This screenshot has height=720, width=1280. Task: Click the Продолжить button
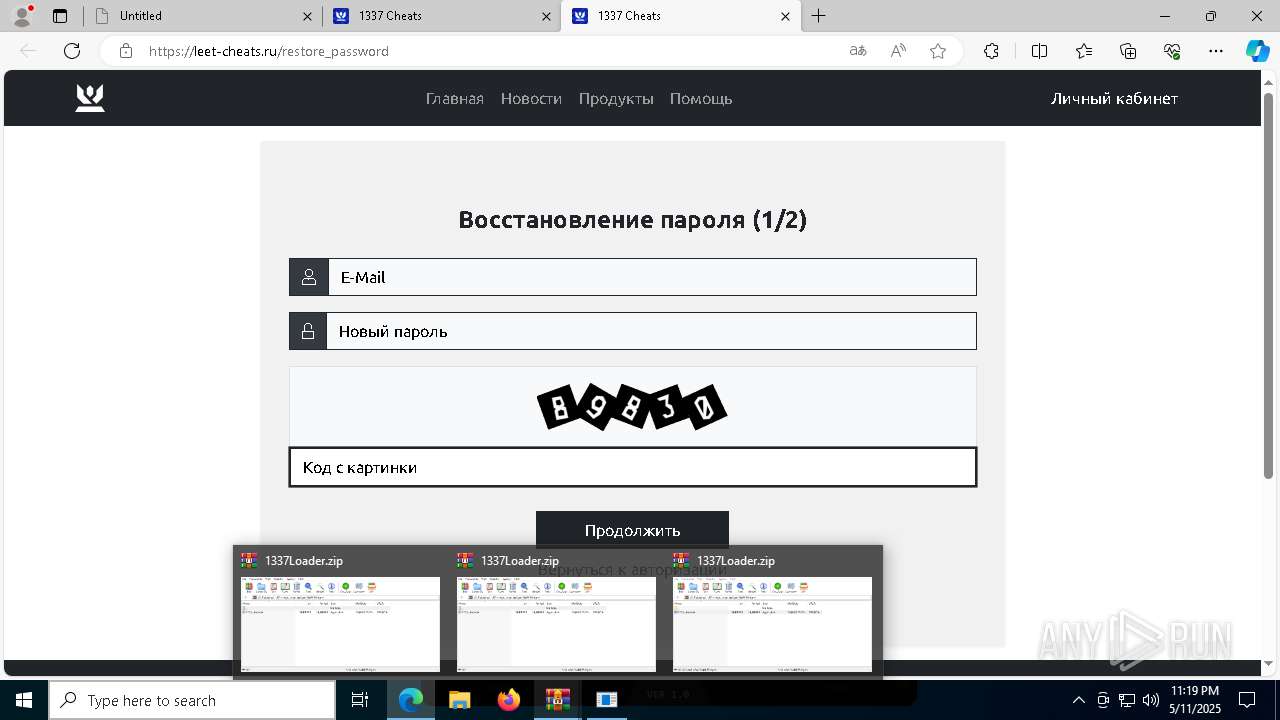coord(632,530)
